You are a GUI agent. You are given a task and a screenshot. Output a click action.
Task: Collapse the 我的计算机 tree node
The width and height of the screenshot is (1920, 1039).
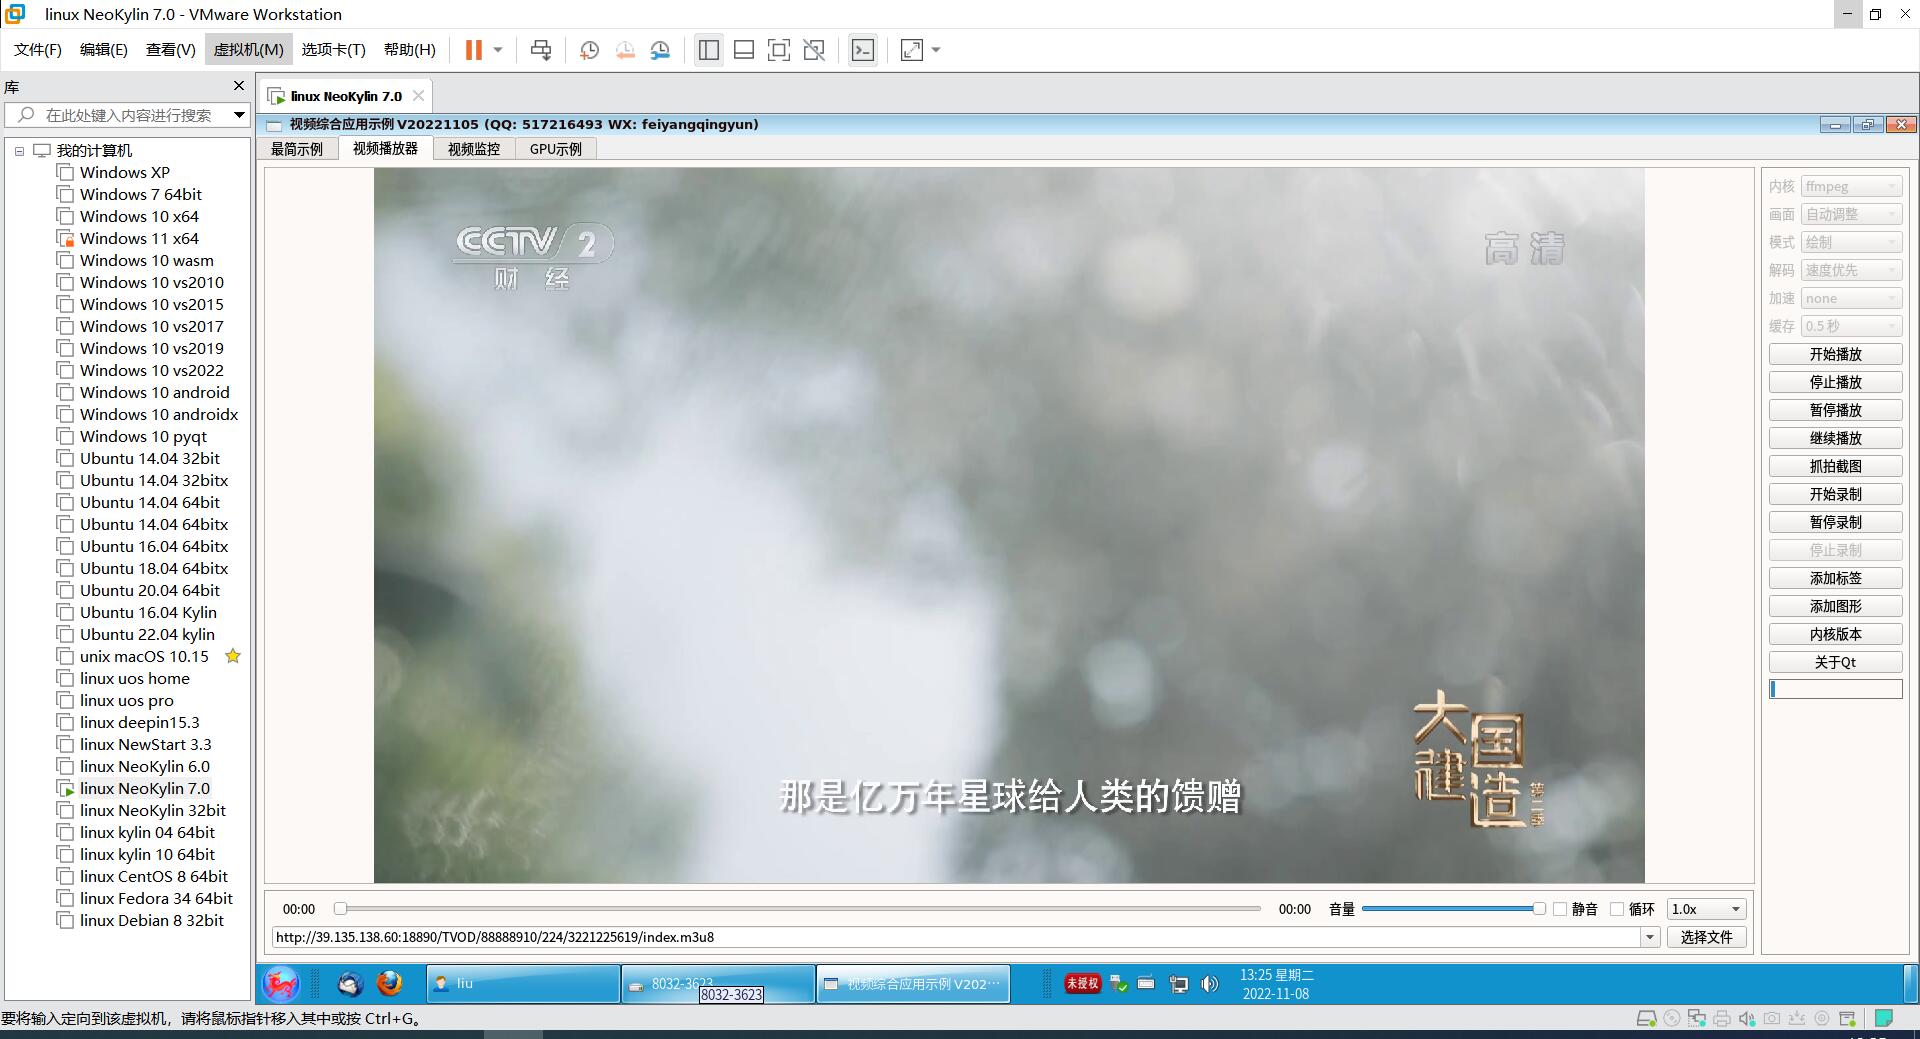(19, 151)
